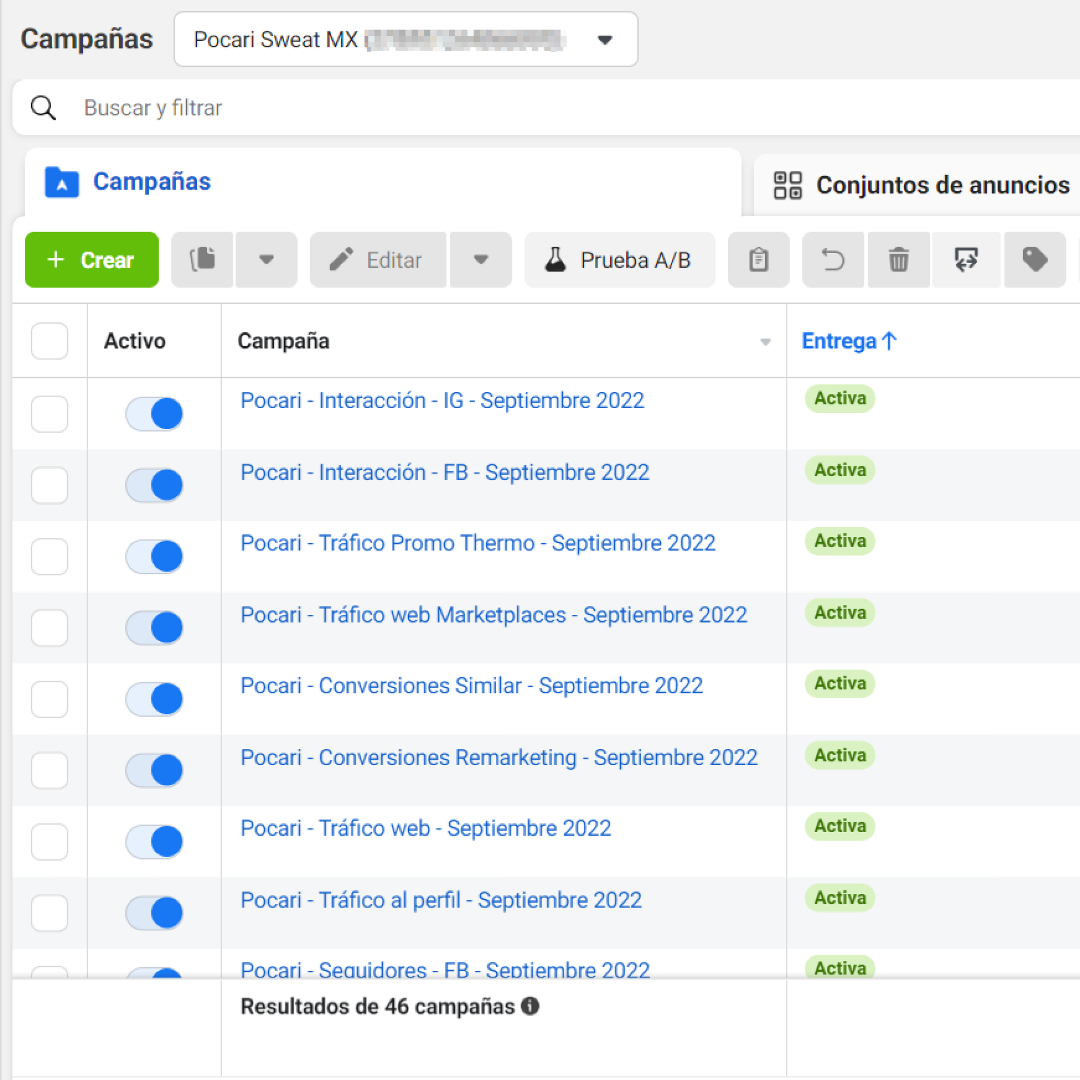Image resolution: width=1080 pixels, height=1080 pixels.
Task: Click the blue Campañas folder icon
Action: pos(62,182)
